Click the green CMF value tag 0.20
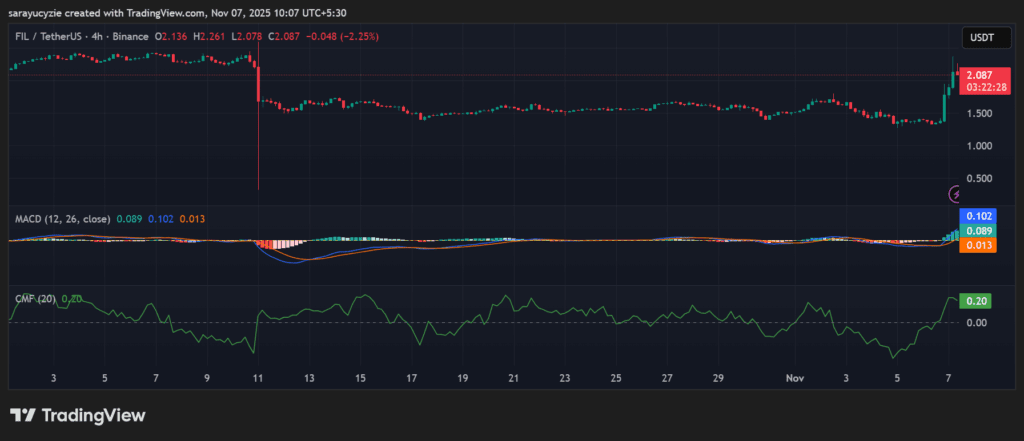This screenshot has width=1024, height=441. click(974, 300)
